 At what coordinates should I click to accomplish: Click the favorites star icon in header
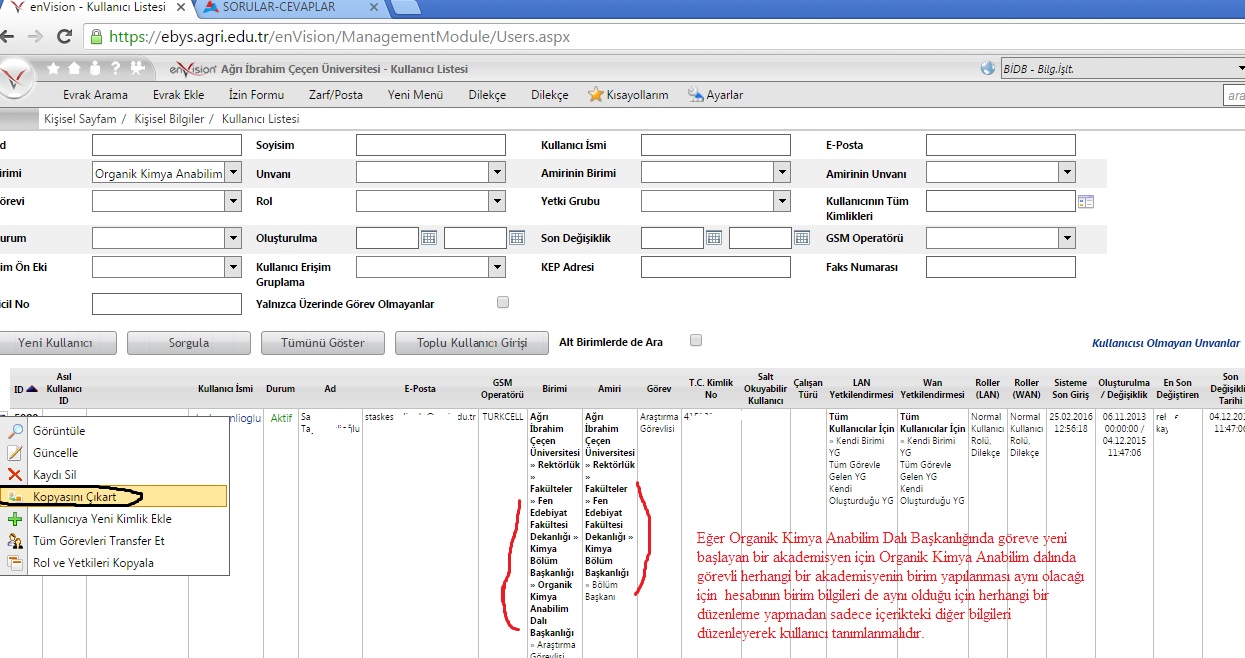tap(53, 69)
